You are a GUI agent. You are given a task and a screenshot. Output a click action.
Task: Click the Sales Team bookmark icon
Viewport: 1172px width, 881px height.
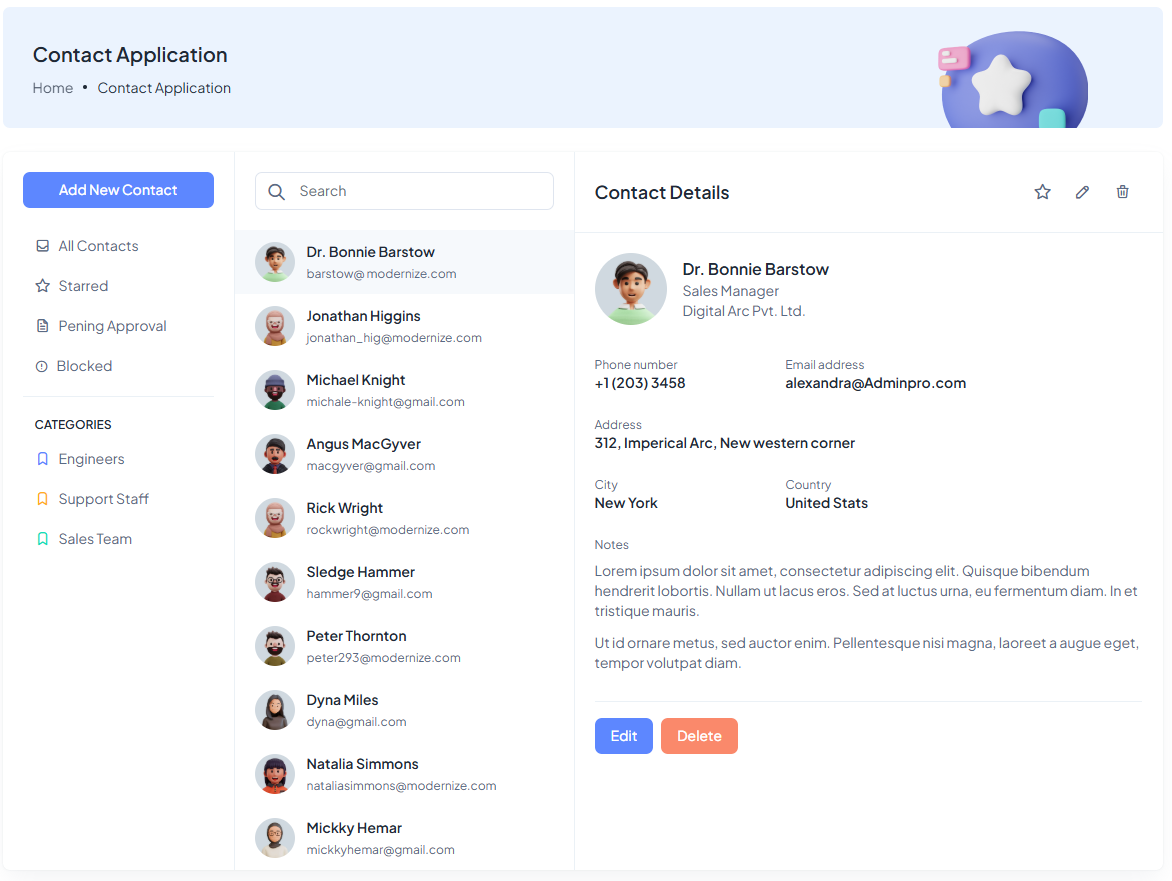click(x=42, y=539)
